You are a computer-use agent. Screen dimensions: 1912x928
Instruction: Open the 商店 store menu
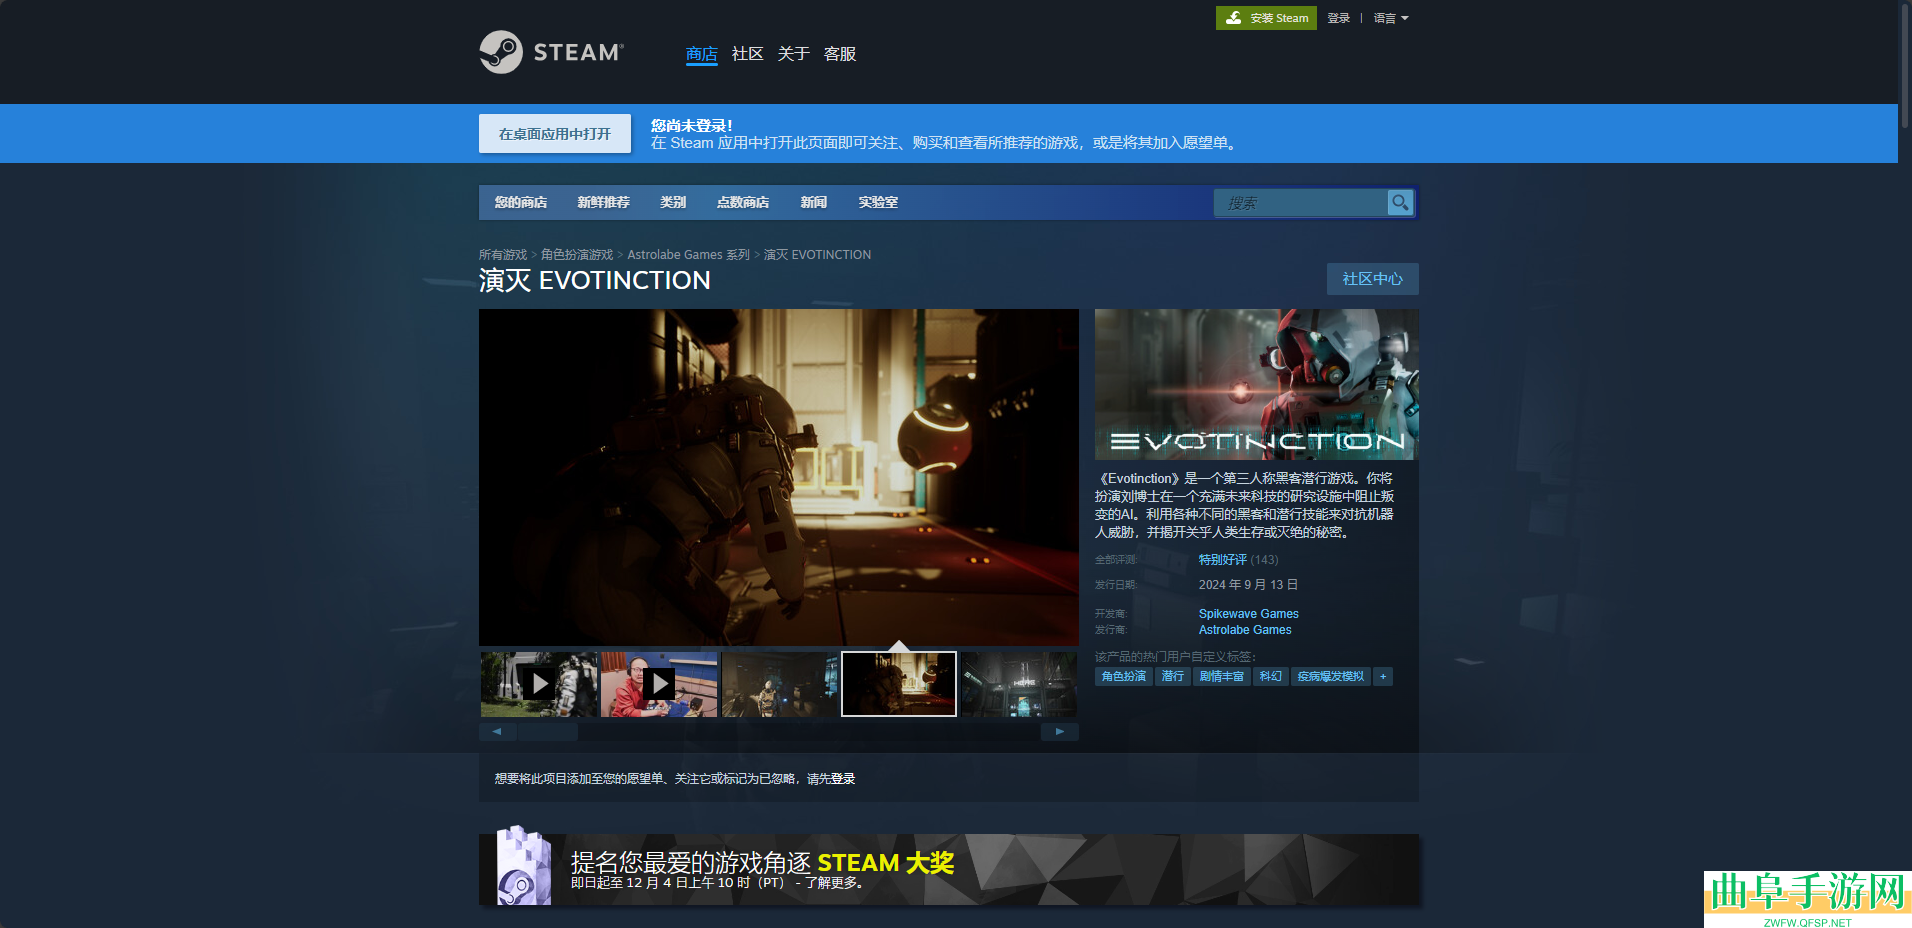[x=702, y=54]
